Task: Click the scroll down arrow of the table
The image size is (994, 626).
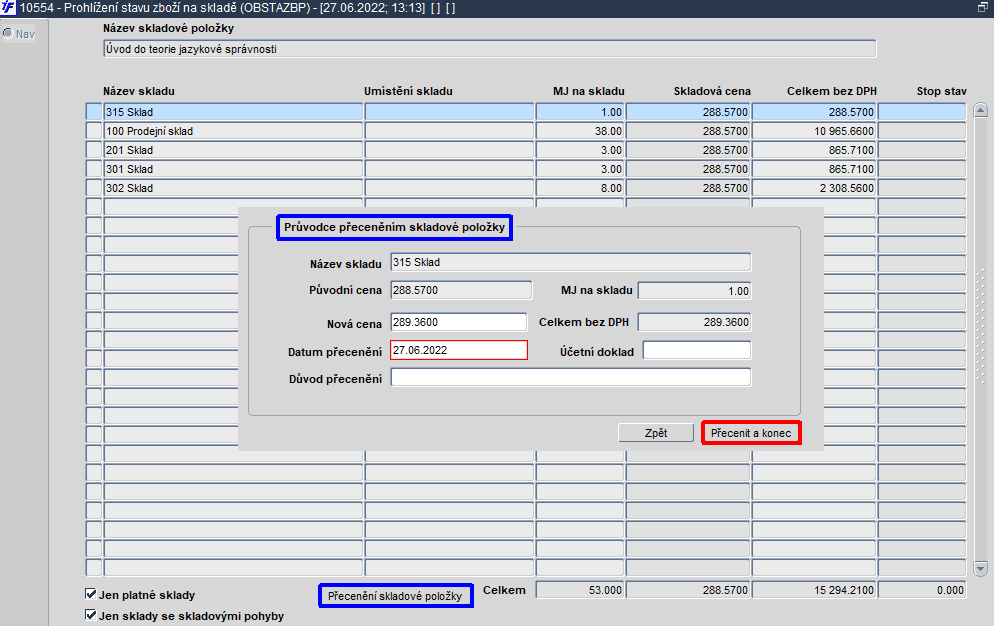Action: (980, 568)
